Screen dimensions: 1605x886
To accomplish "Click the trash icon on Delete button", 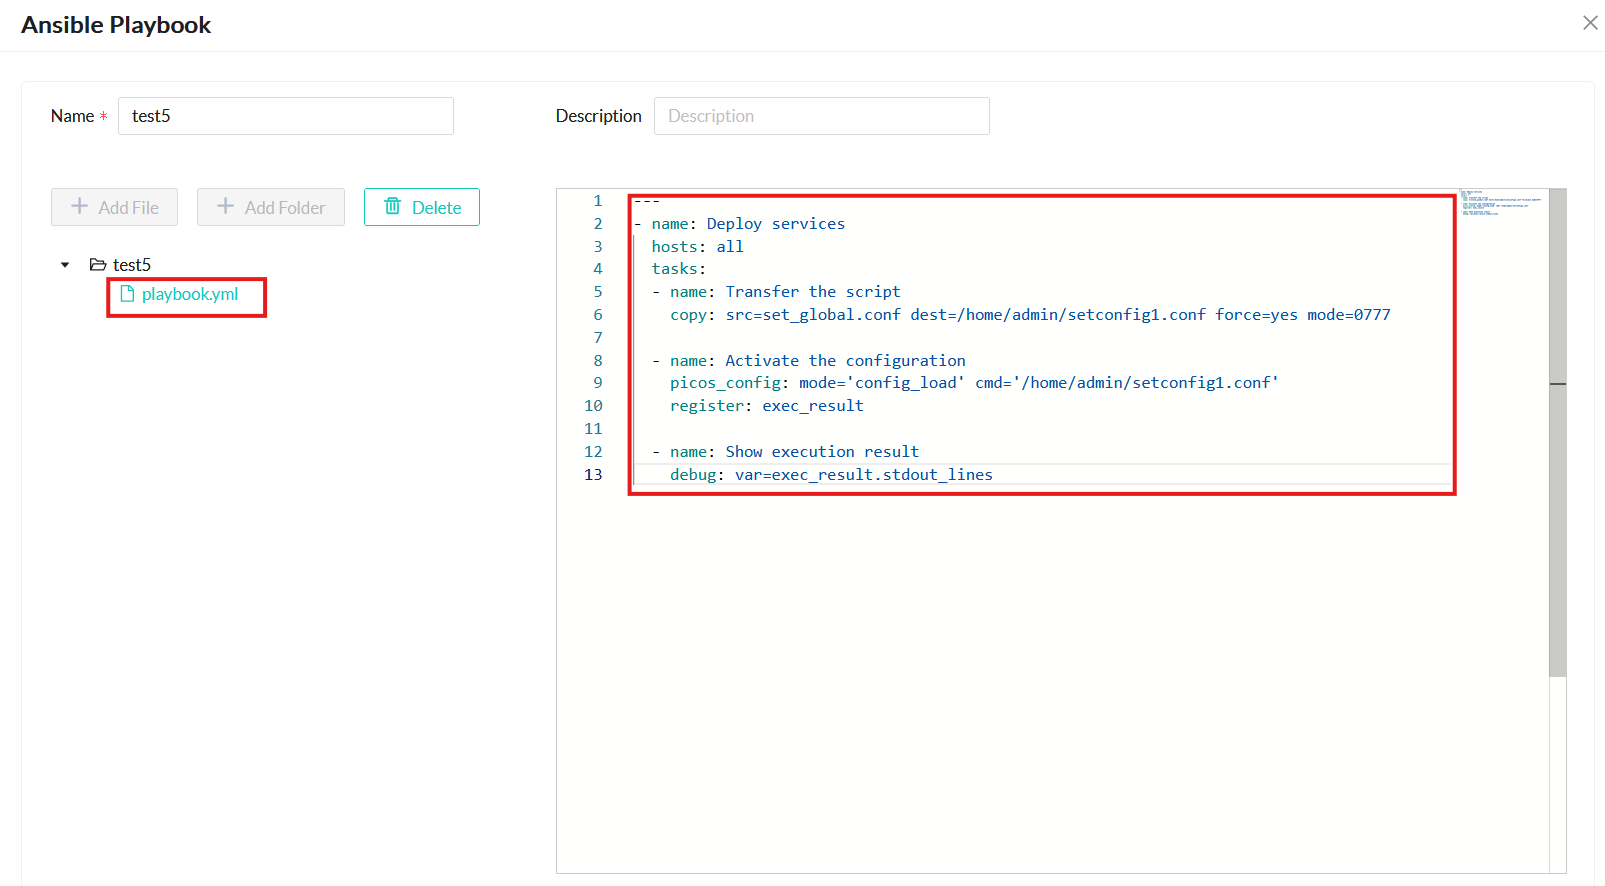I will pos(393,207).
